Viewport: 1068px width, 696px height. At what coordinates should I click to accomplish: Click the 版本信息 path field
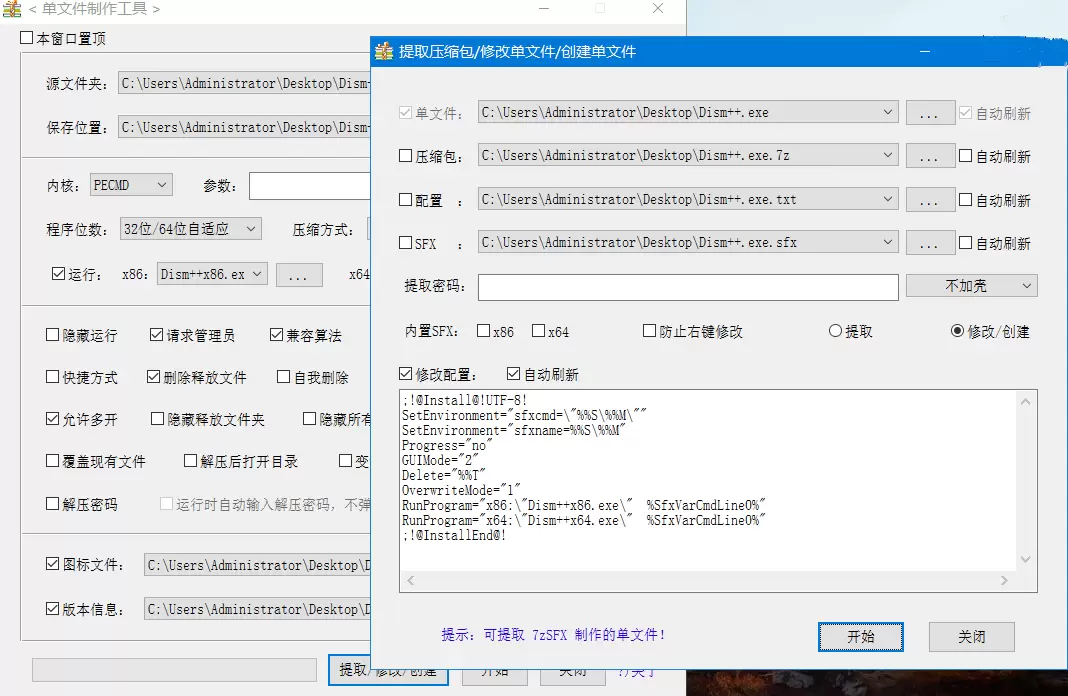(x=257, y=609)
